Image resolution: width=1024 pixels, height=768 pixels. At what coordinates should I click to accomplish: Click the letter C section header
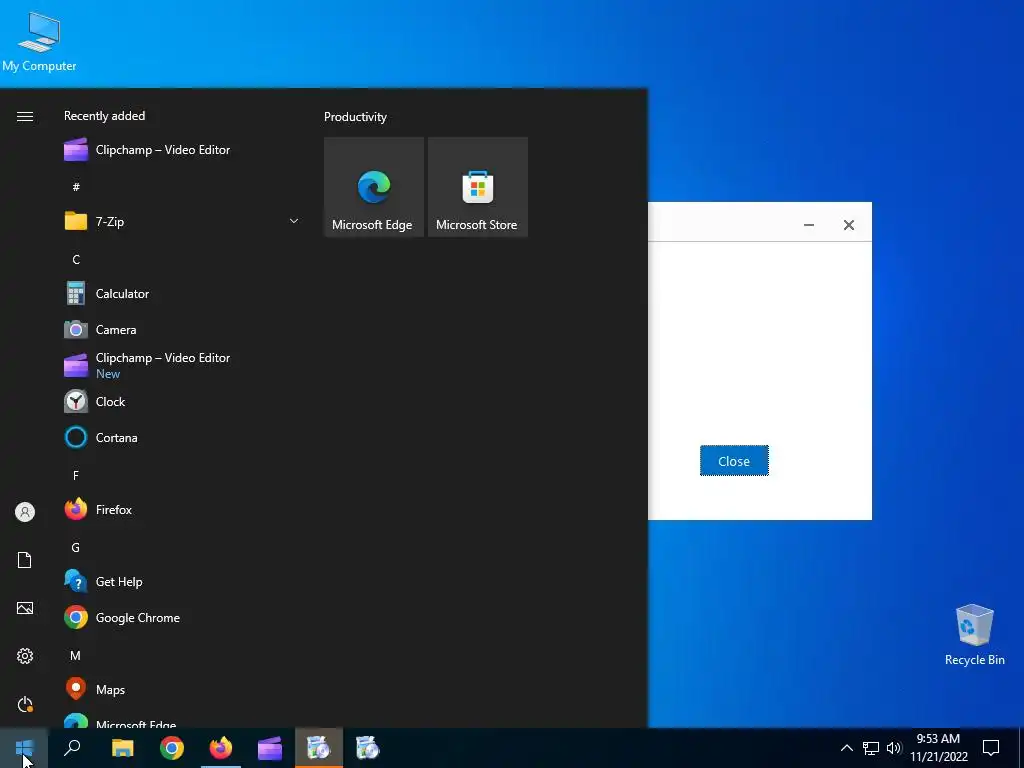tap(76, 259)
